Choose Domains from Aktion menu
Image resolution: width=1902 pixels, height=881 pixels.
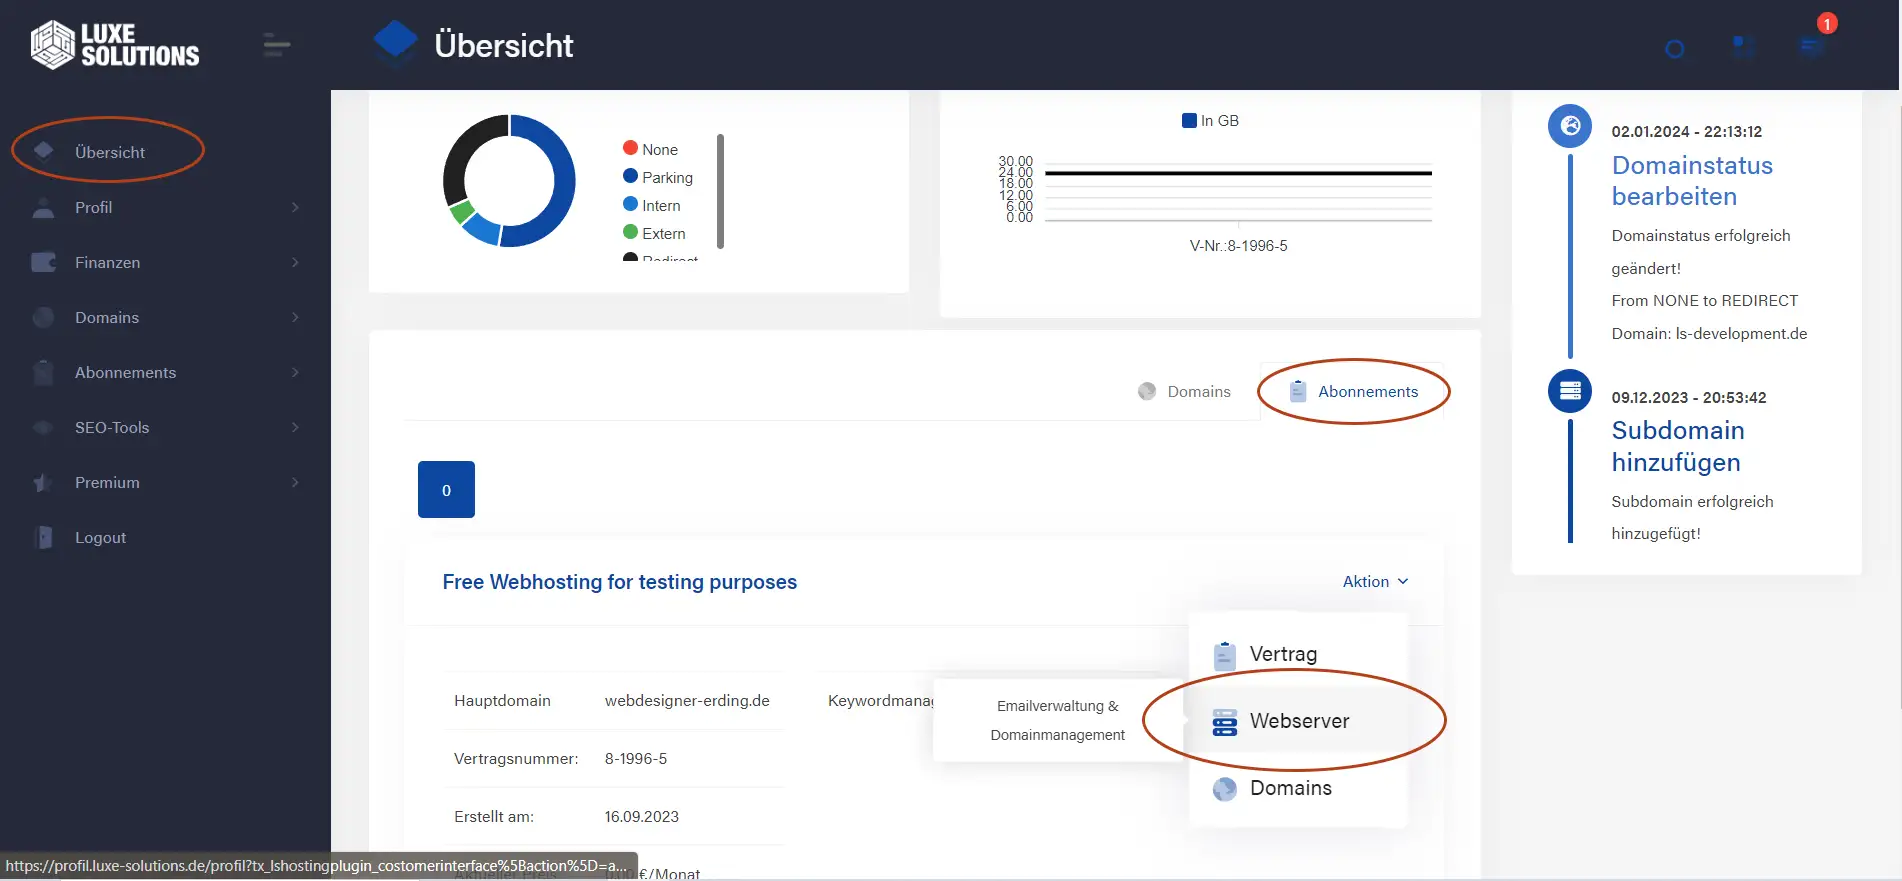click(1297, 788)
